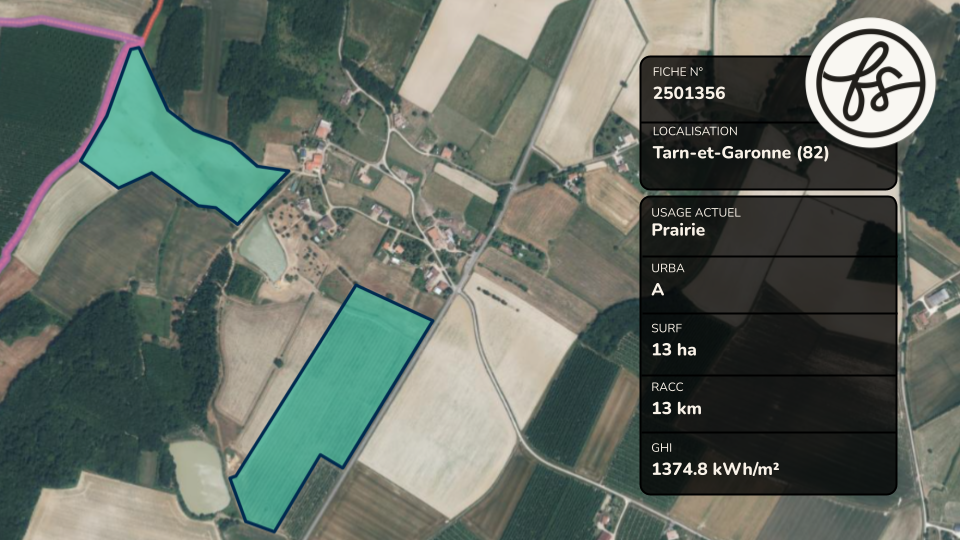The image size is (960, 540).
Task: Click the URBA value A
Action: [x=658, y=290]
